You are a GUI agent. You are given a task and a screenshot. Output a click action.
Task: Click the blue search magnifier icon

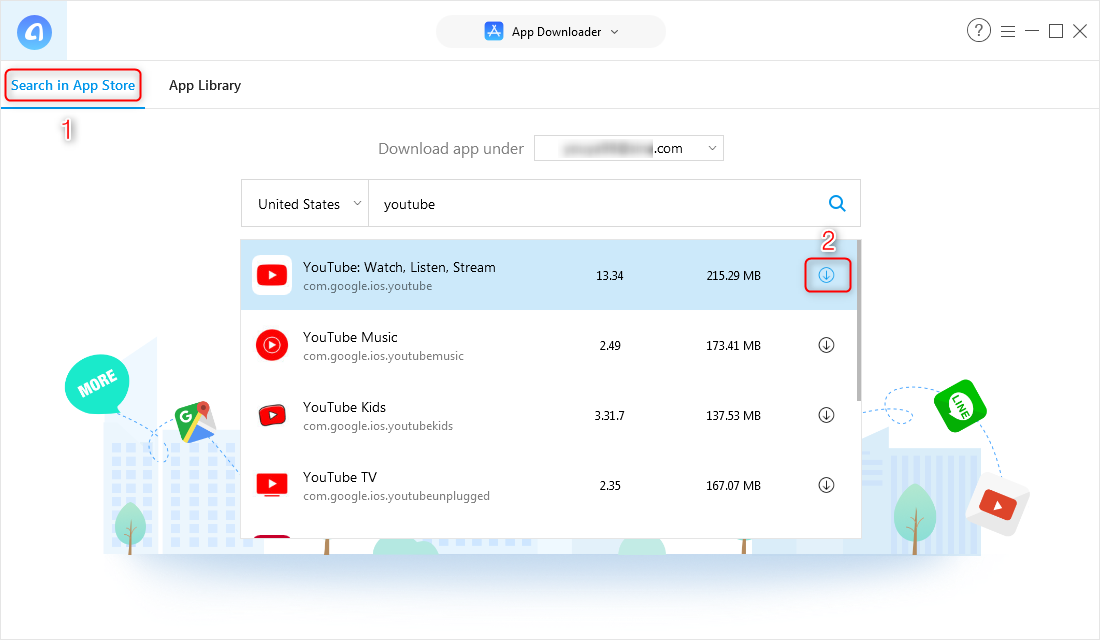click(x=837, y=203)
